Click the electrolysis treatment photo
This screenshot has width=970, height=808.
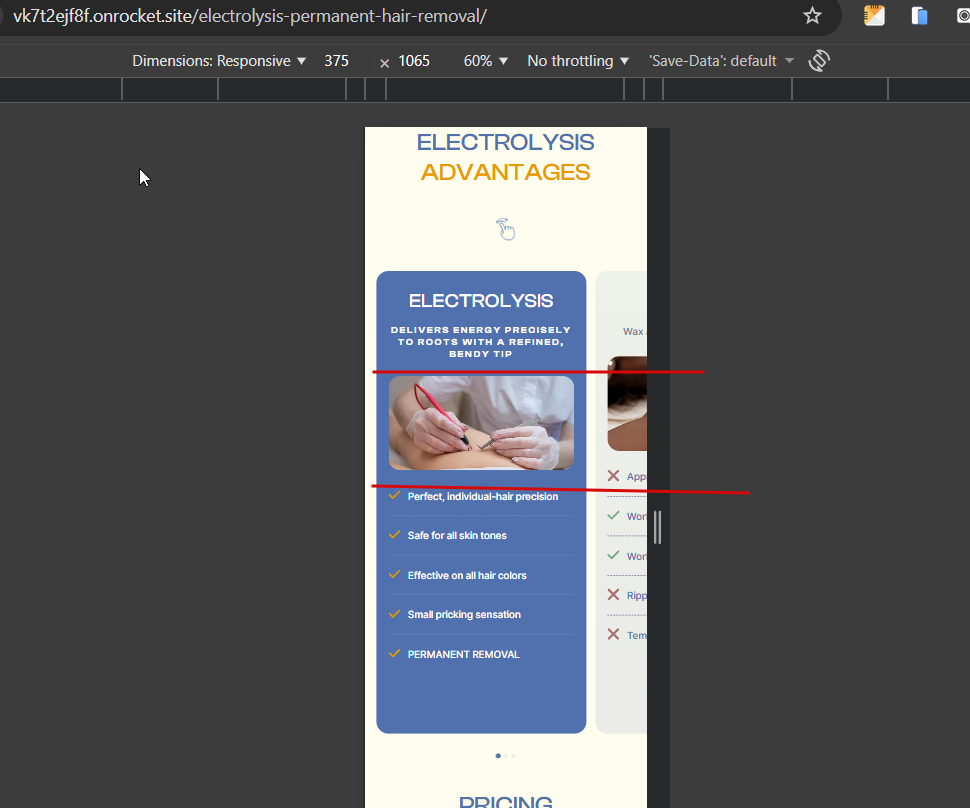coord(481,423)
